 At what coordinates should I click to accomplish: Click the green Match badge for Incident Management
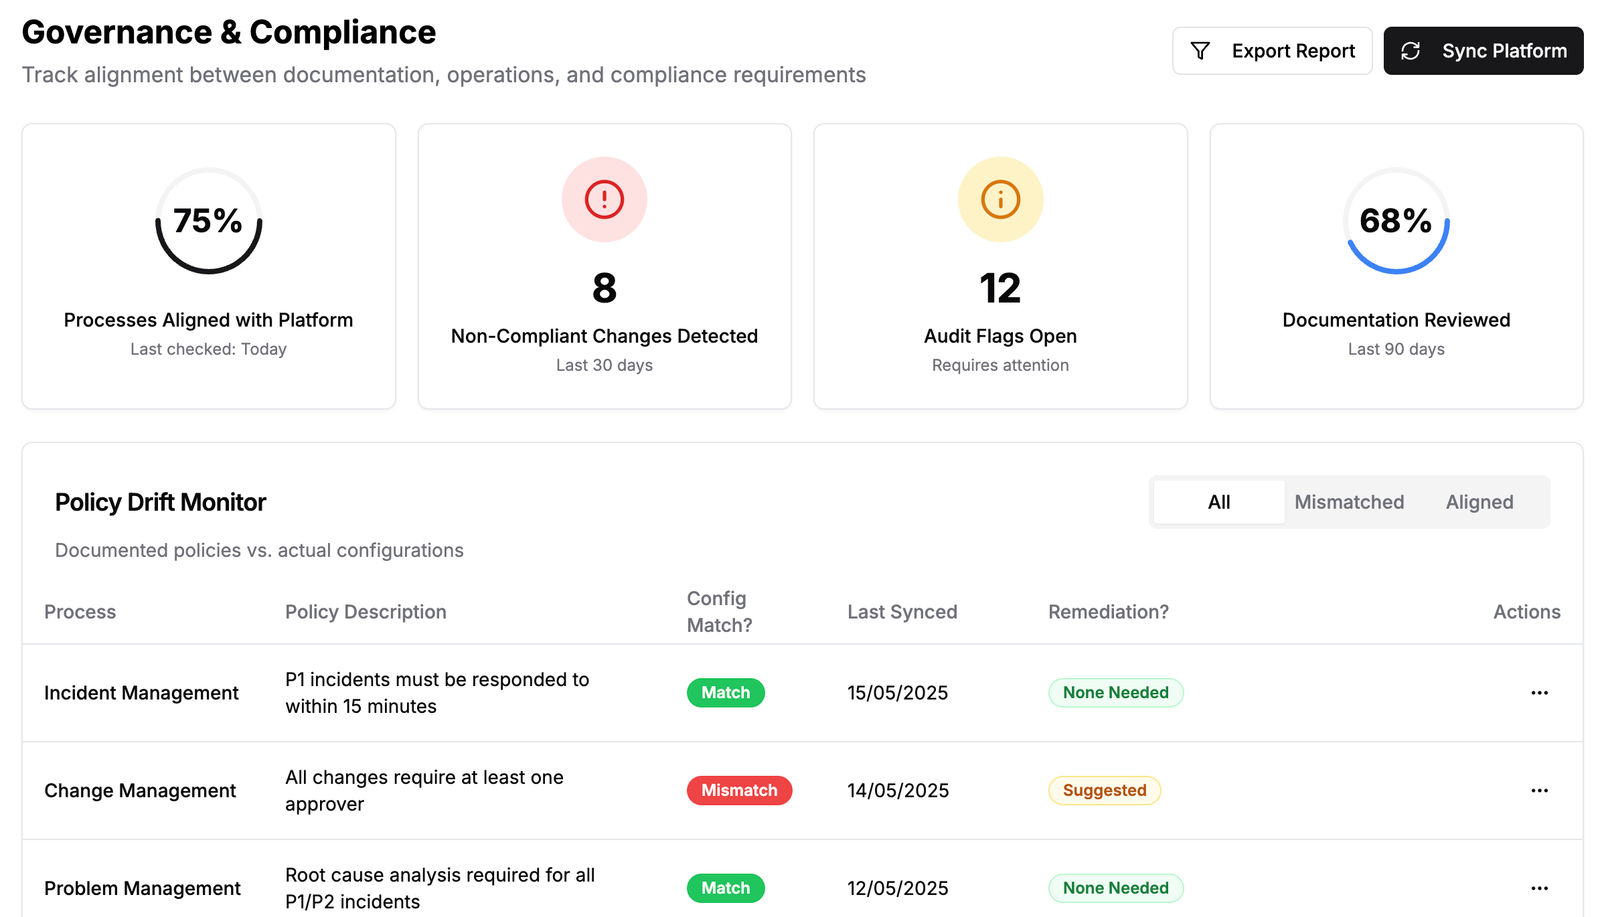[726, 692]
